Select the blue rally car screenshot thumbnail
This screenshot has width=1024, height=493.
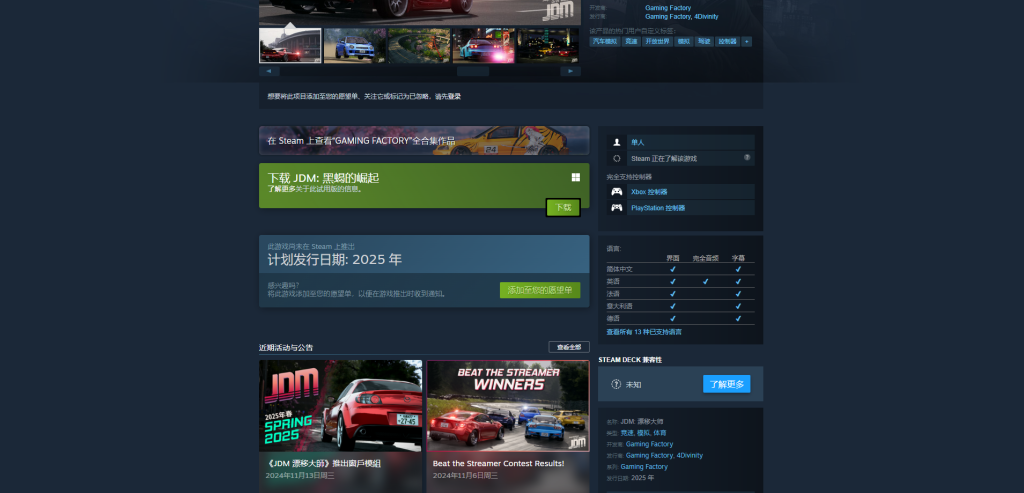(x=355, y=46)
